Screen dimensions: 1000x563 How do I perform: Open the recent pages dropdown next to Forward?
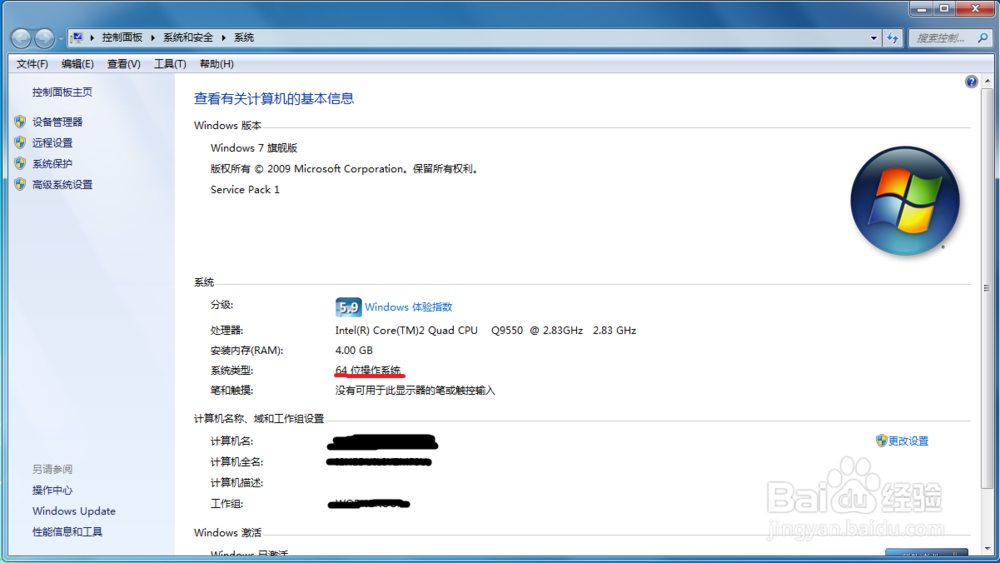click(61, 39)
